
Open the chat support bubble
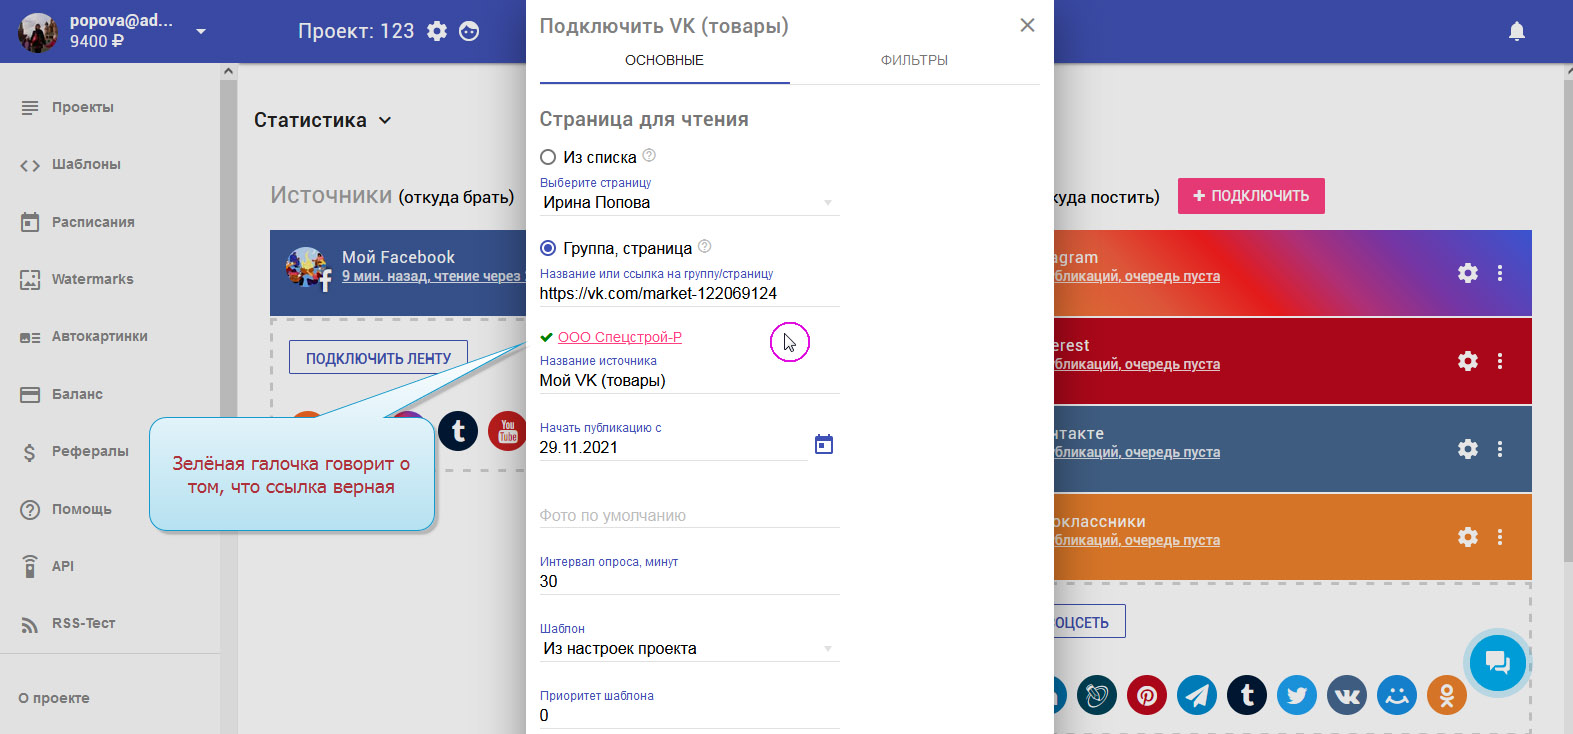(x=1497, y=662)
